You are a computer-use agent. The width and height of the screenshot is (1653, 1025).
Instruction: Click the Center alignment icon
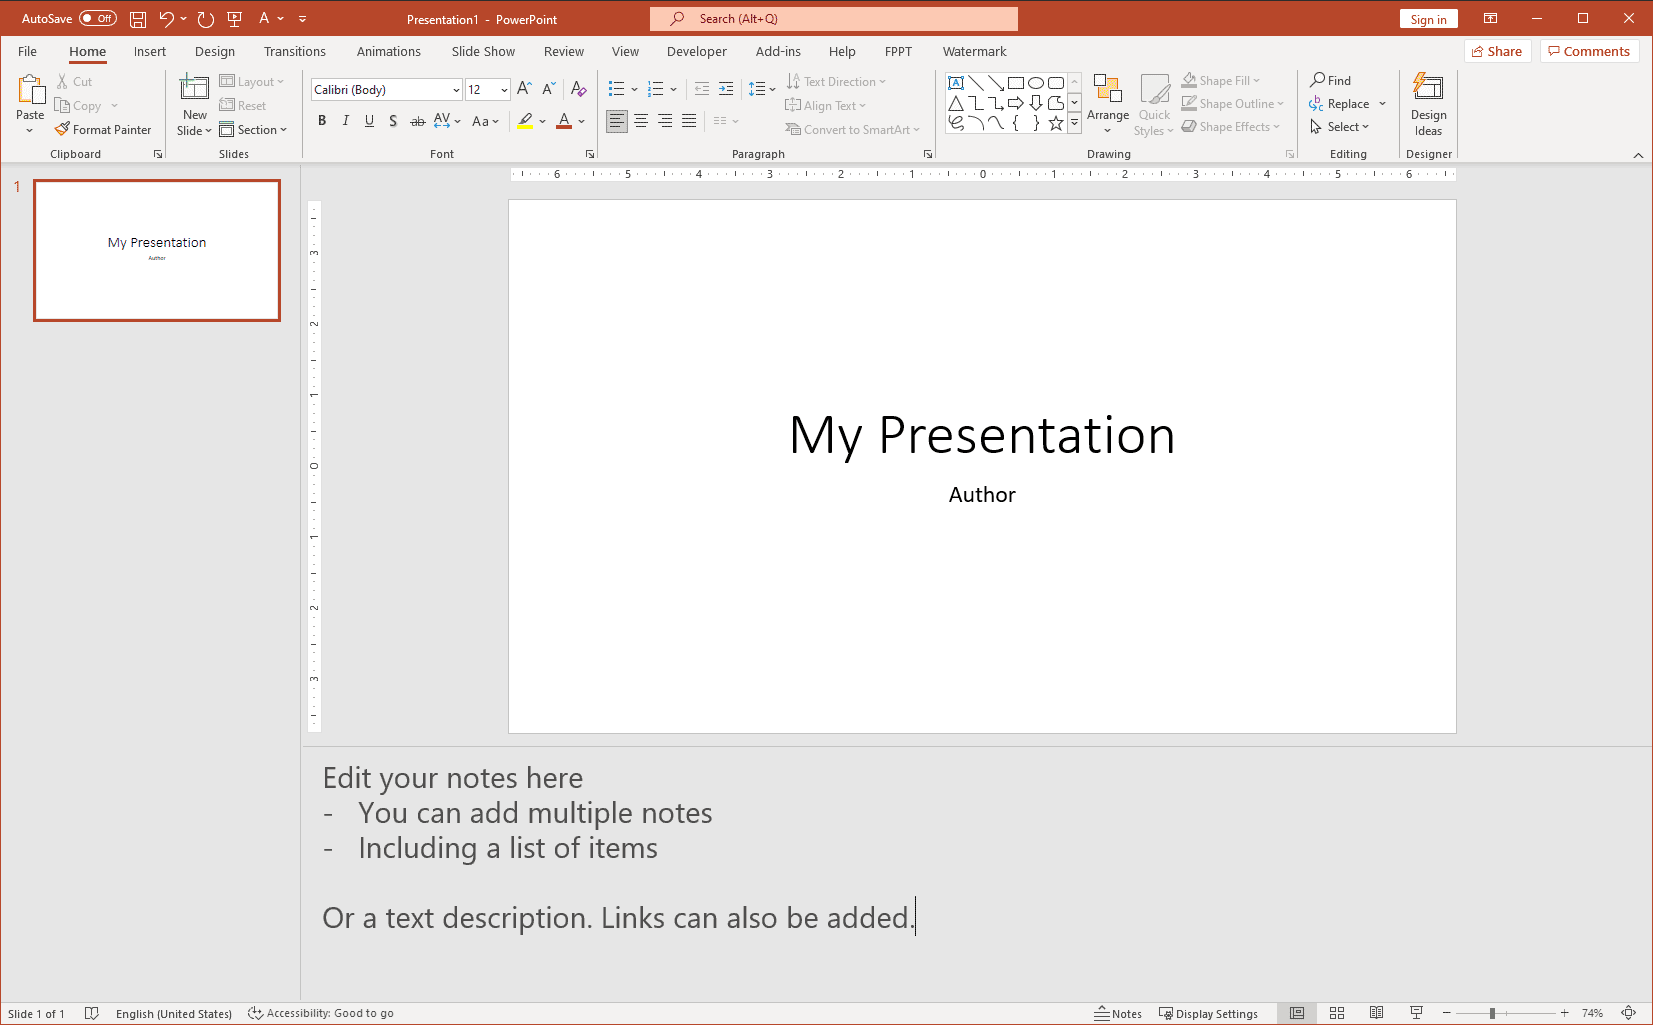click(x=641, y=121)
